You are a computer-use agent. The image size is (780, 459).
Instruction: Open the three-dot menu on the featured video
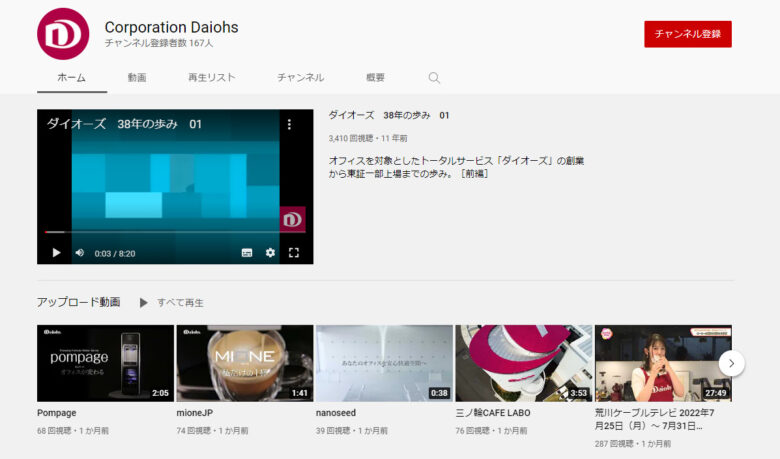289,124
